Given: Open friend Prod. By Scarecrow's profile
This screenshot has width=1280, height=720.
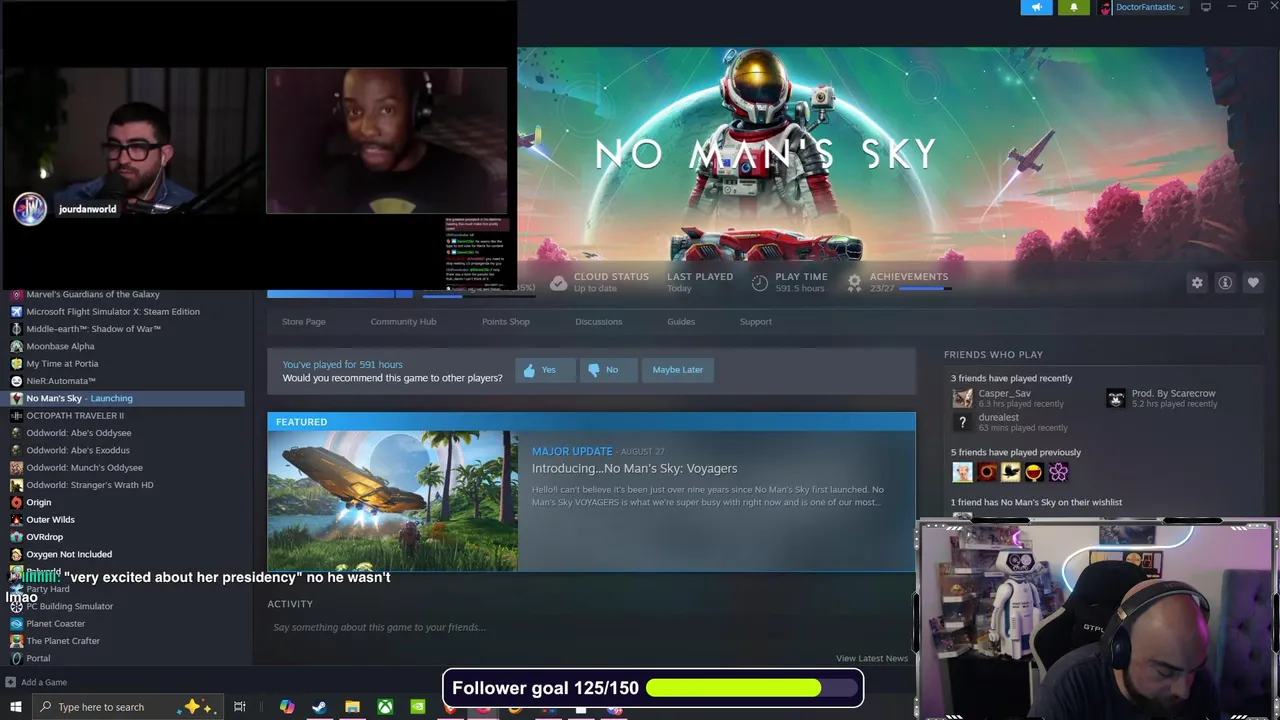Looking at the screenshot, I should 1173,394.
